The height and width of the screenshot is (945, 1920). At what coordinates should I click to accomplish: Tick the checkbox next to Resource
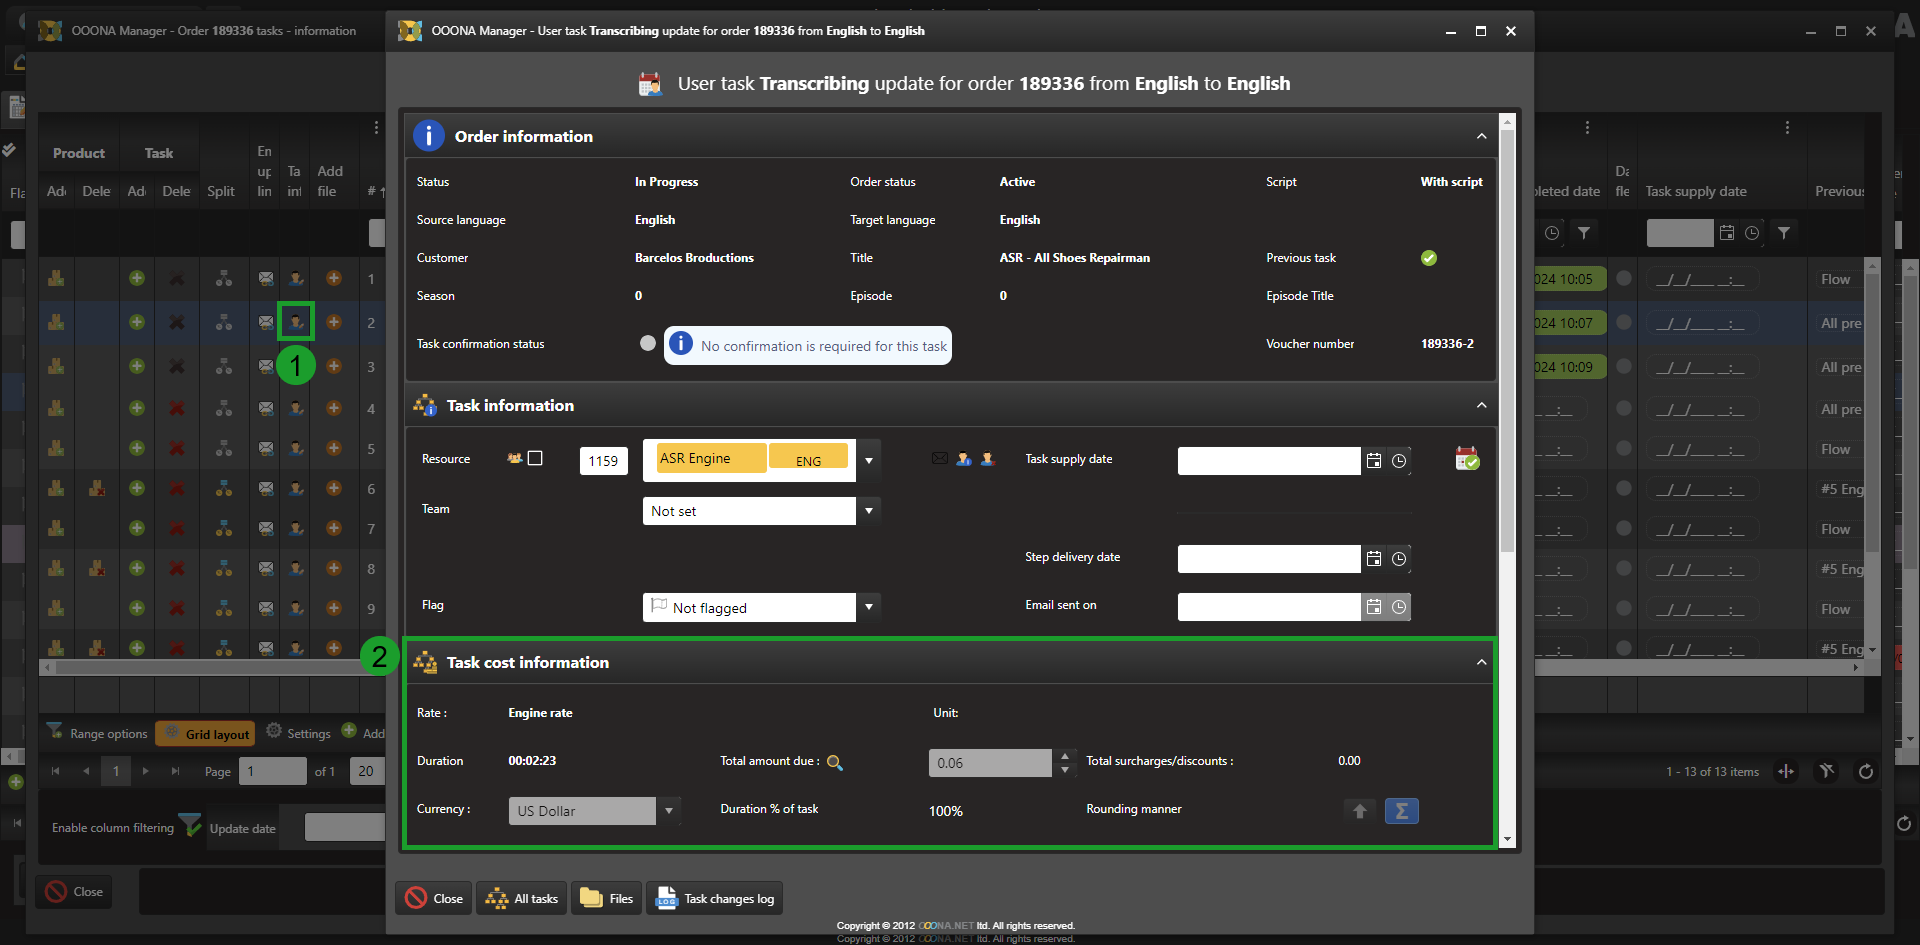(x=535, y=458)
